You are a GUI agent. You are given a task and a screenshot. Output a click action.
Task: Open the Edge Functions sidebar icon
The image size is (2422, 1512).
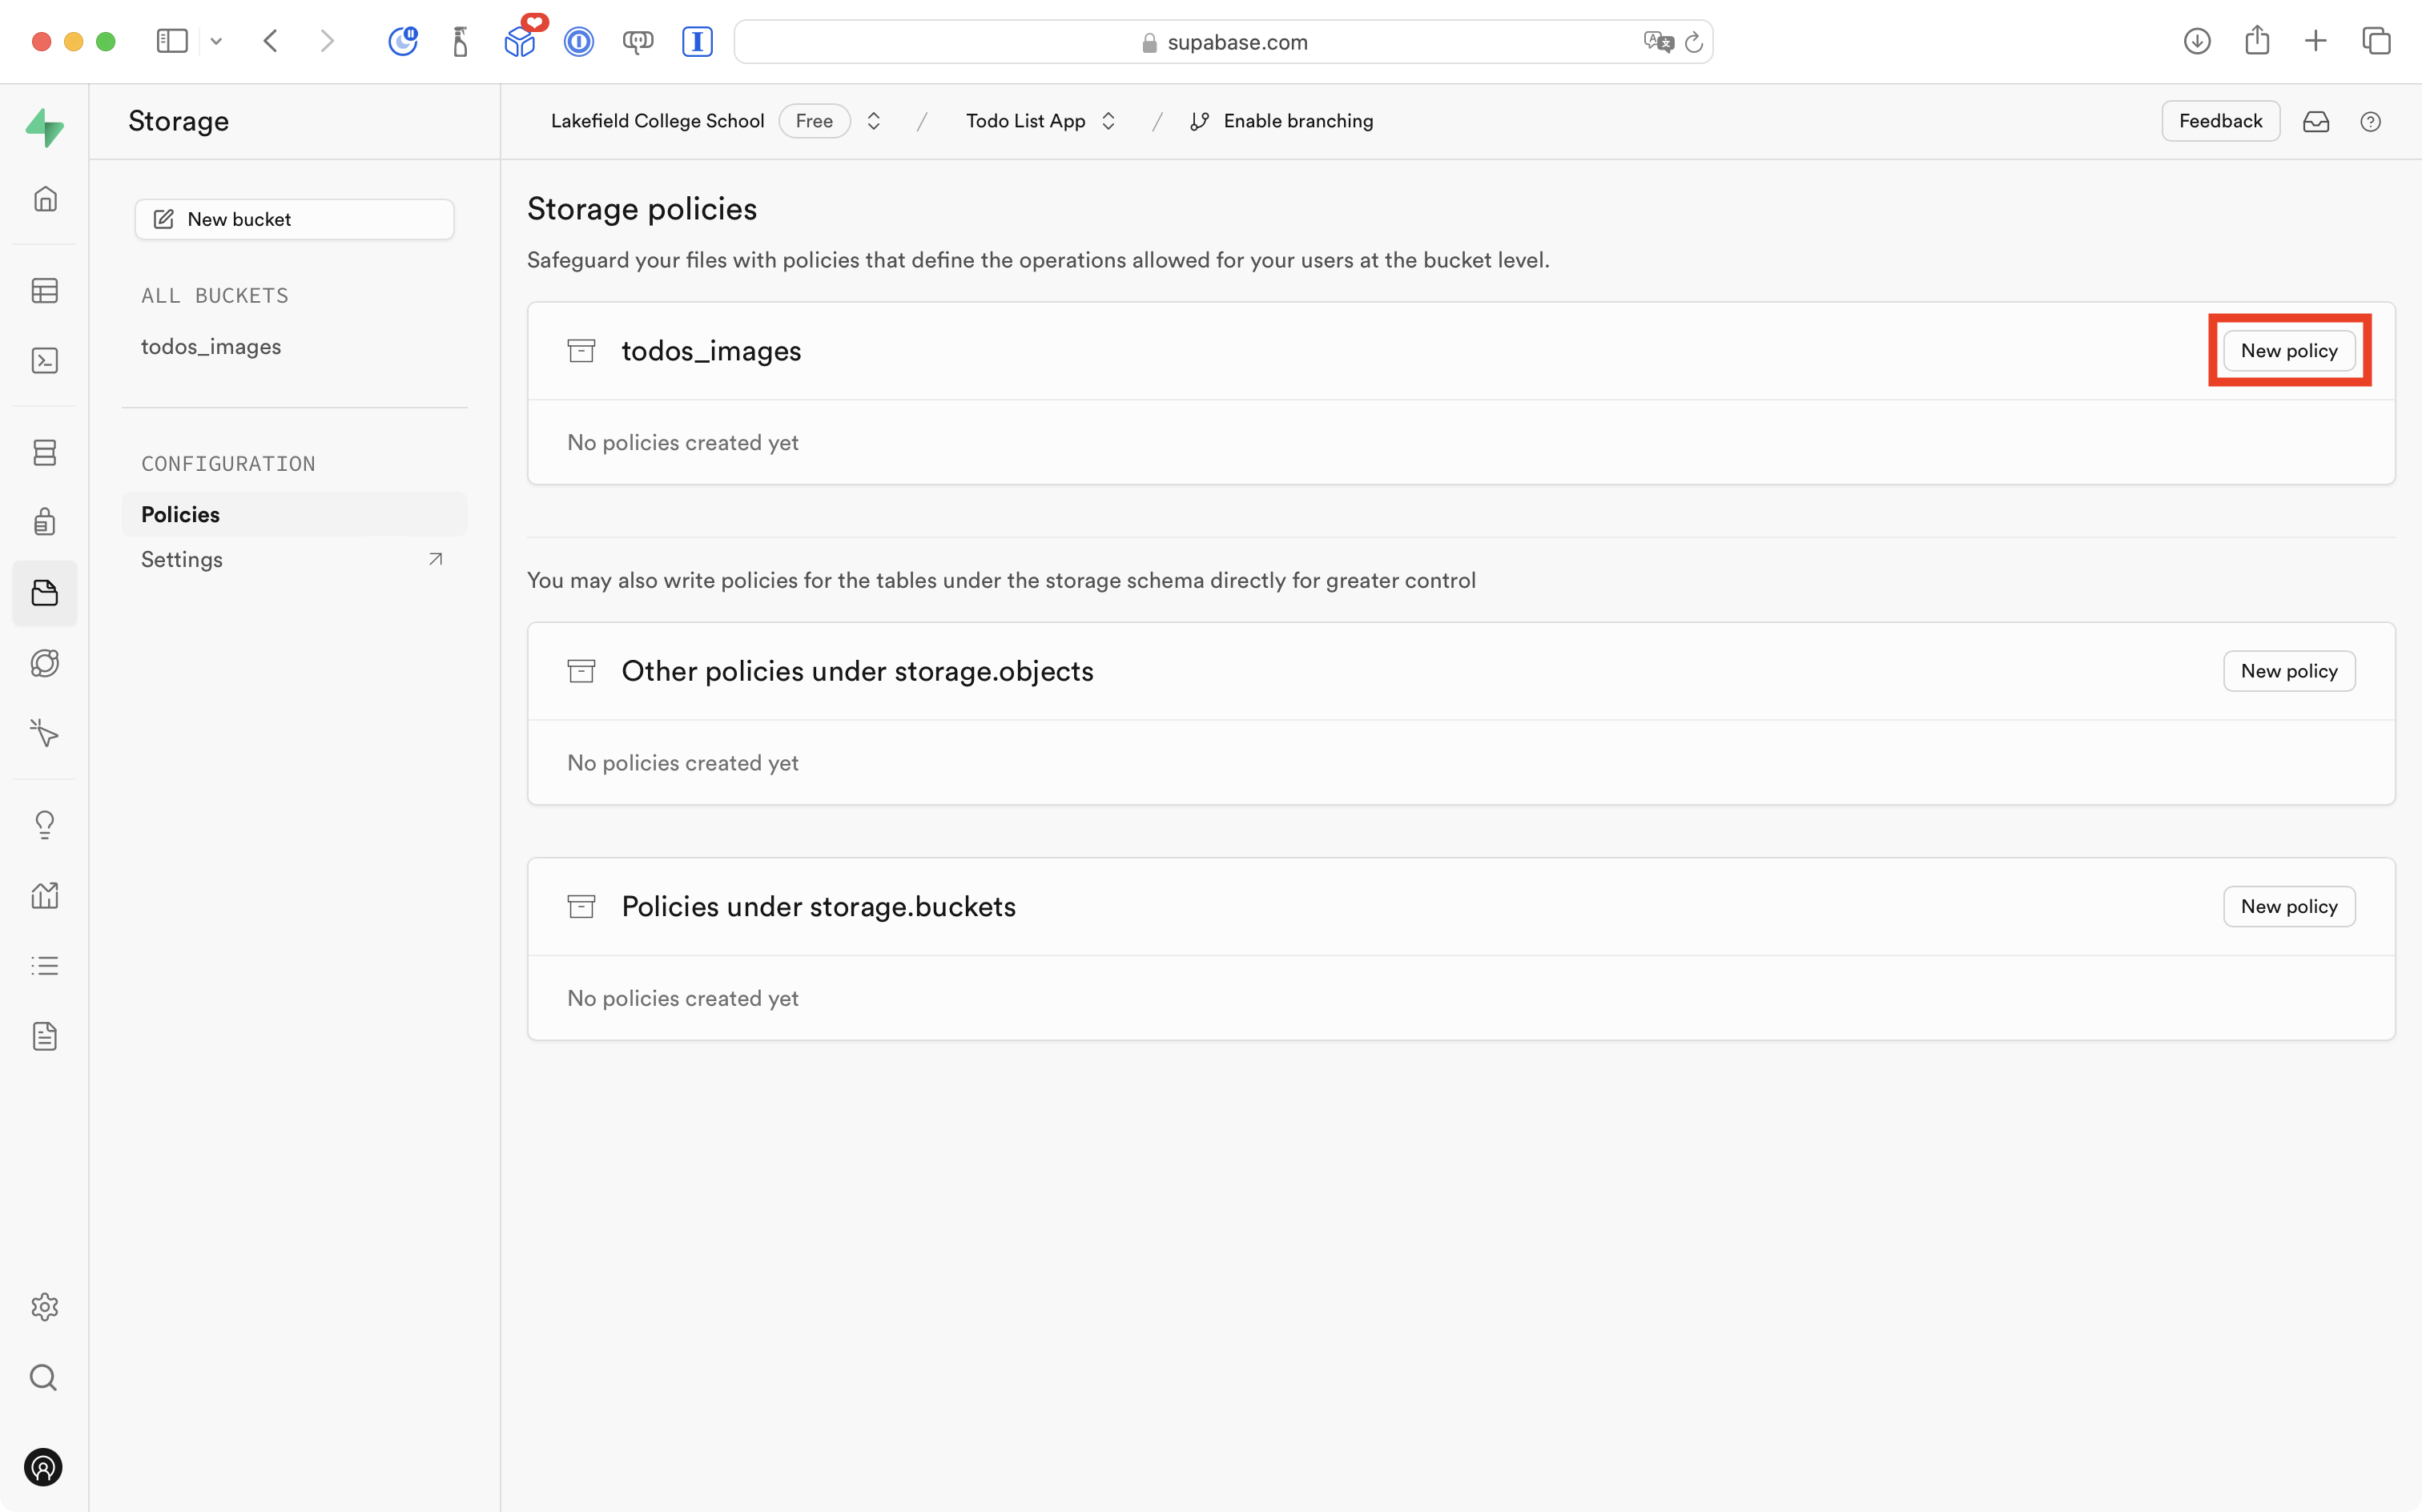coord(45,664)
